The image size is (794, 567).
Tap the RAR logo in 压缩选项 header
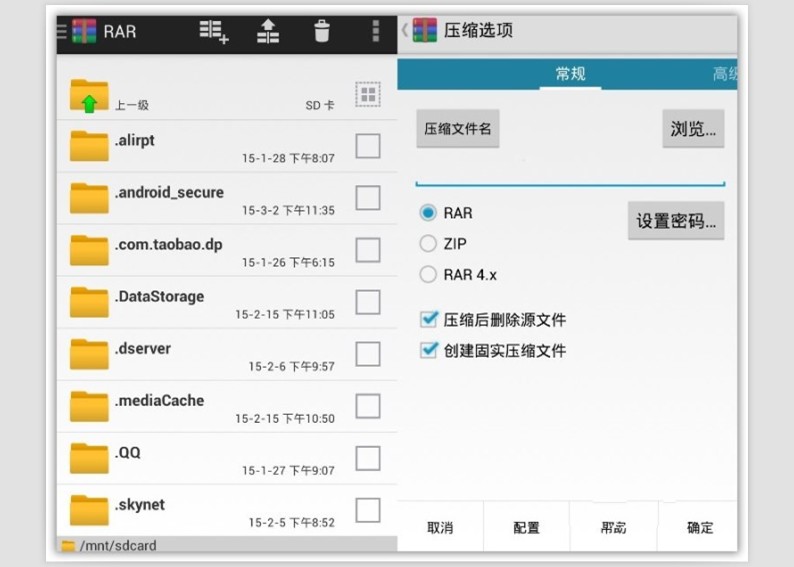pyautogui.click(x=425, y=30)
